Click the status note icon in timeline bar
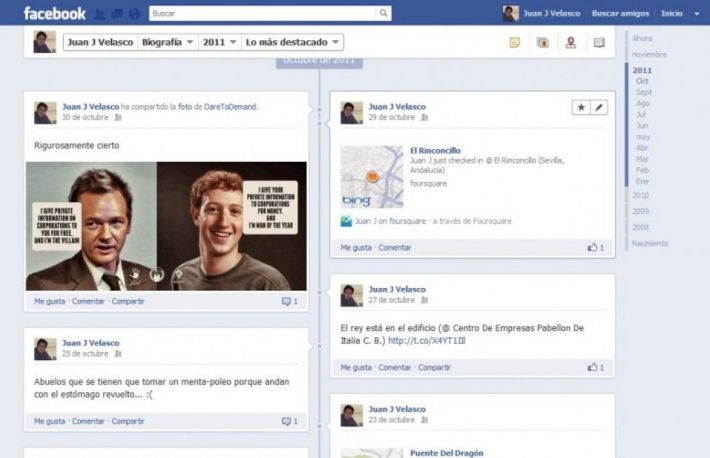Image resolution: width=710 pixels, height=458 pixels. [514, 43]
